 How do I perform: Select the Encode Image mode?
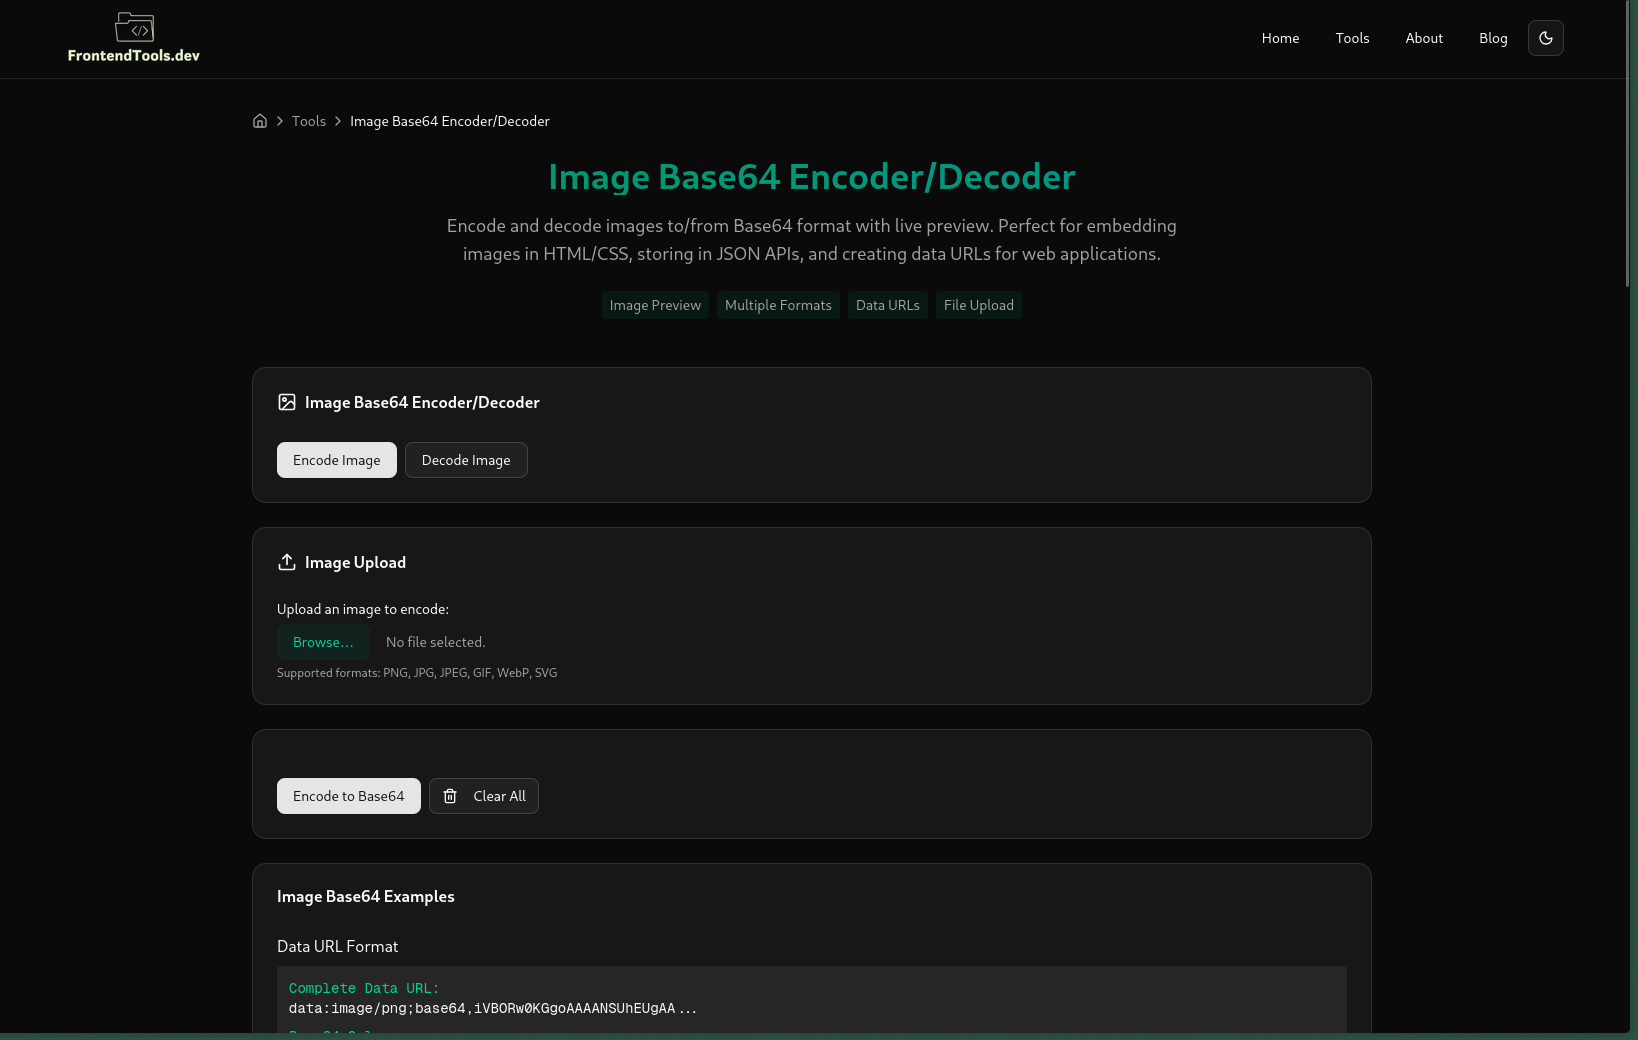tap(336, 460)
